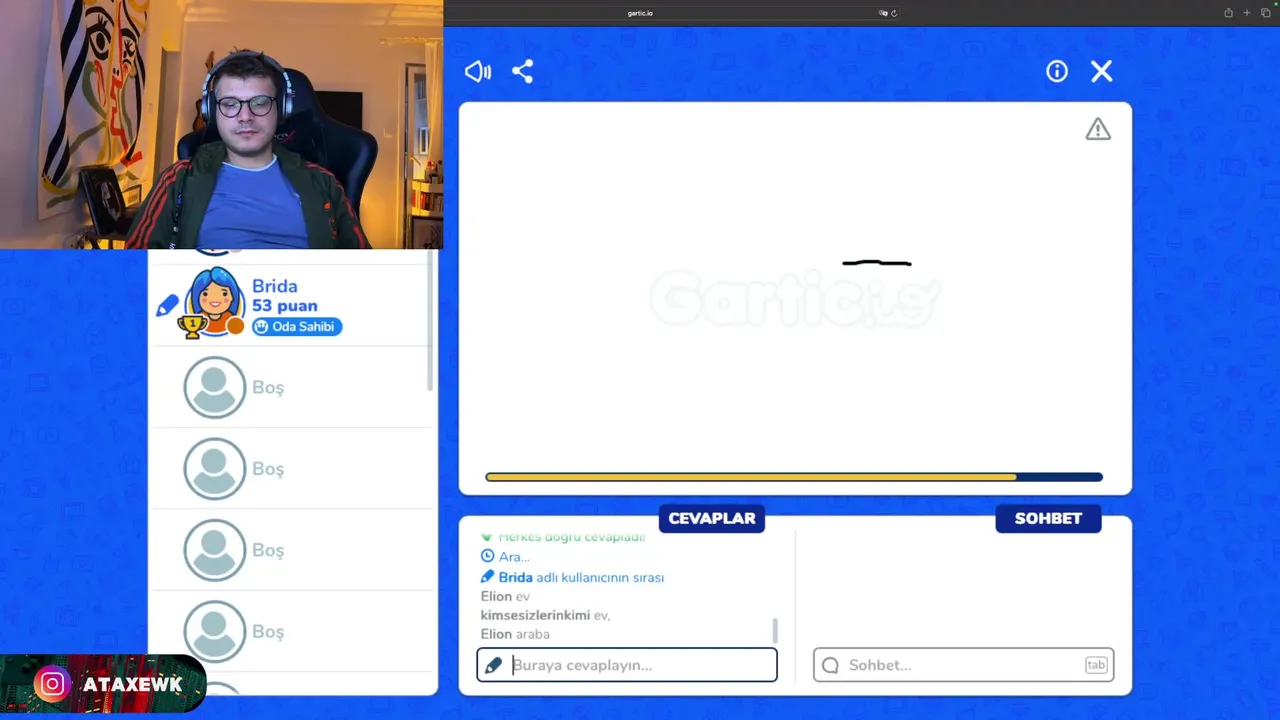This screenshot has width=1280, height=720.
Task: Click the translate icon in address bar
Action: coord(883,13)
